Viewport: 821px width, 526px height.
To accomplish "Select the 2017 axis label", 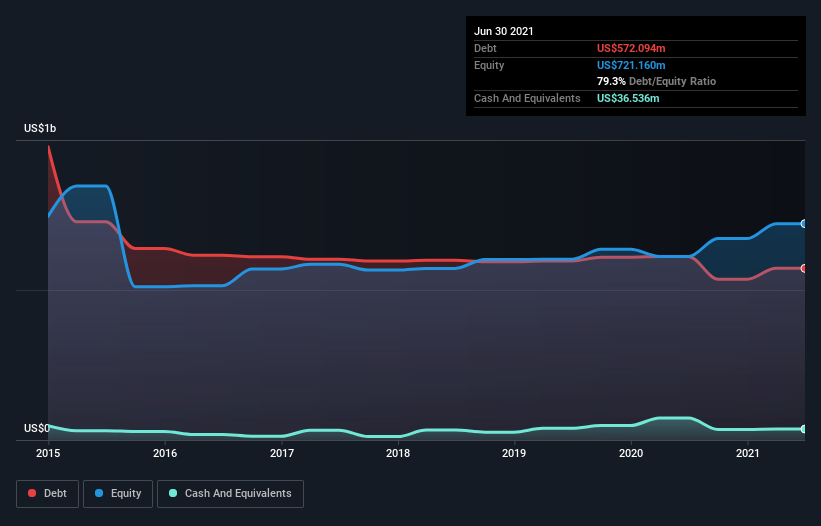I will (x=282, y=453).
